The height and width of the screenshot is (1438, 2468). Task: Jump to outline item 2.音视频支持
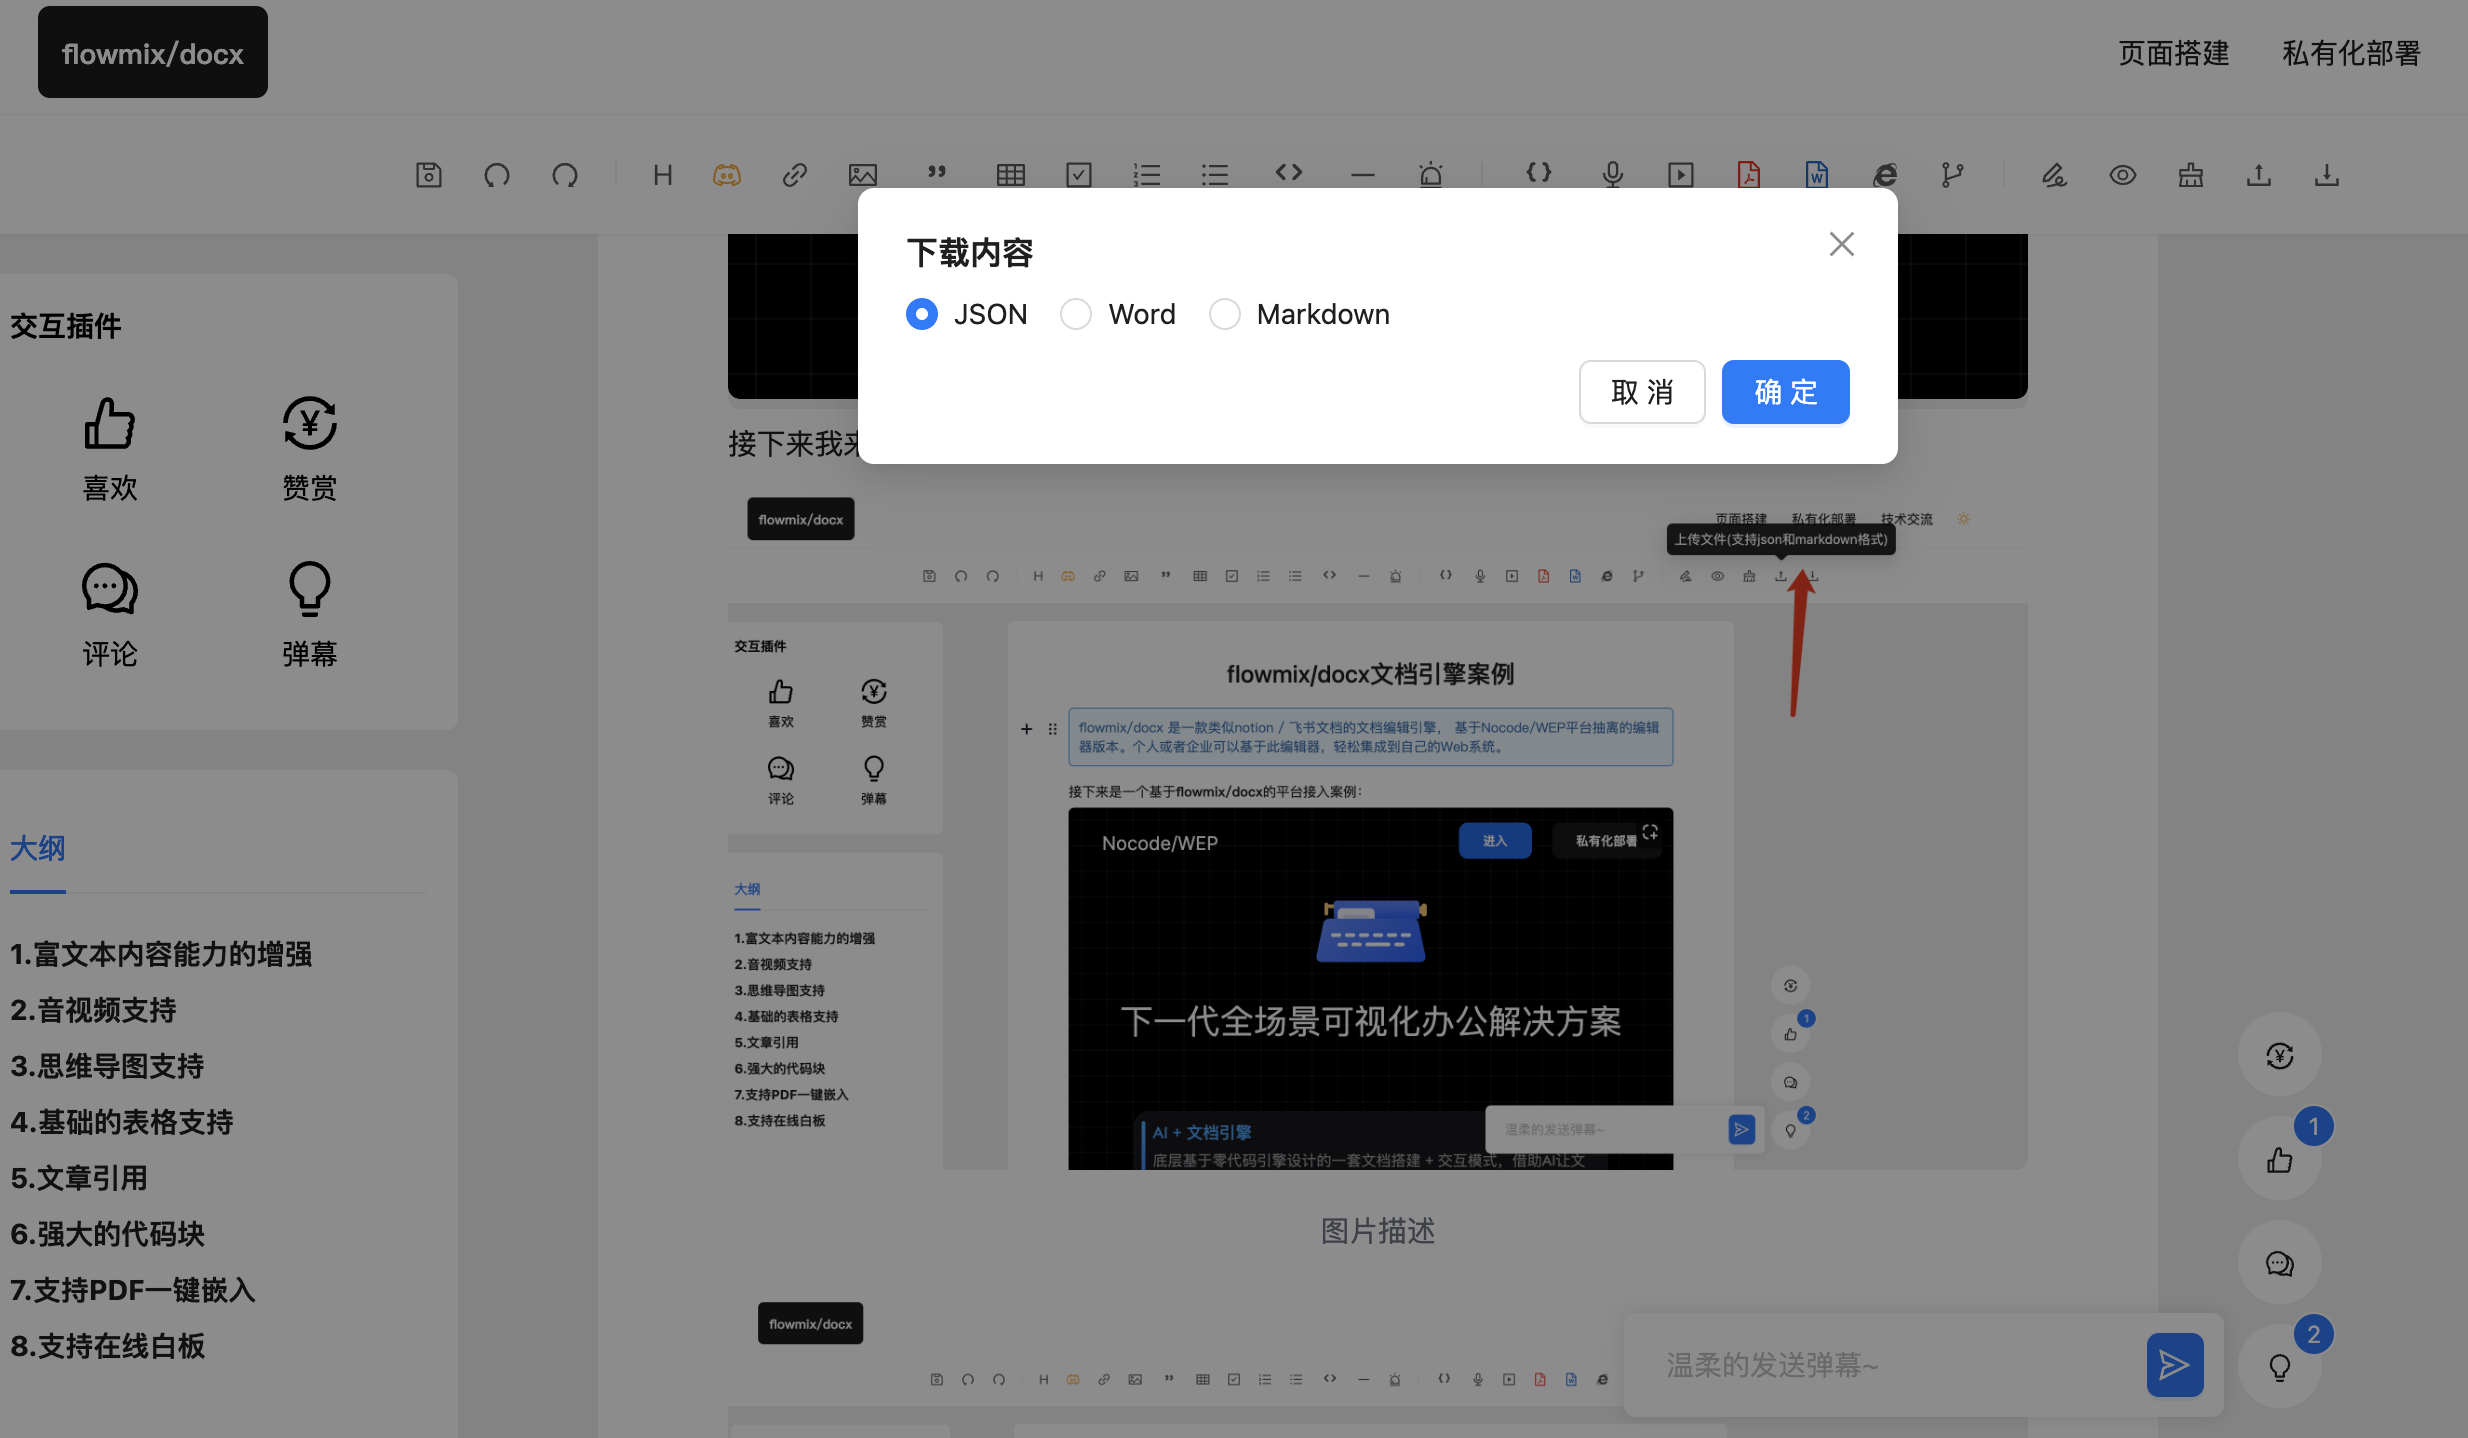(93, 1010)
